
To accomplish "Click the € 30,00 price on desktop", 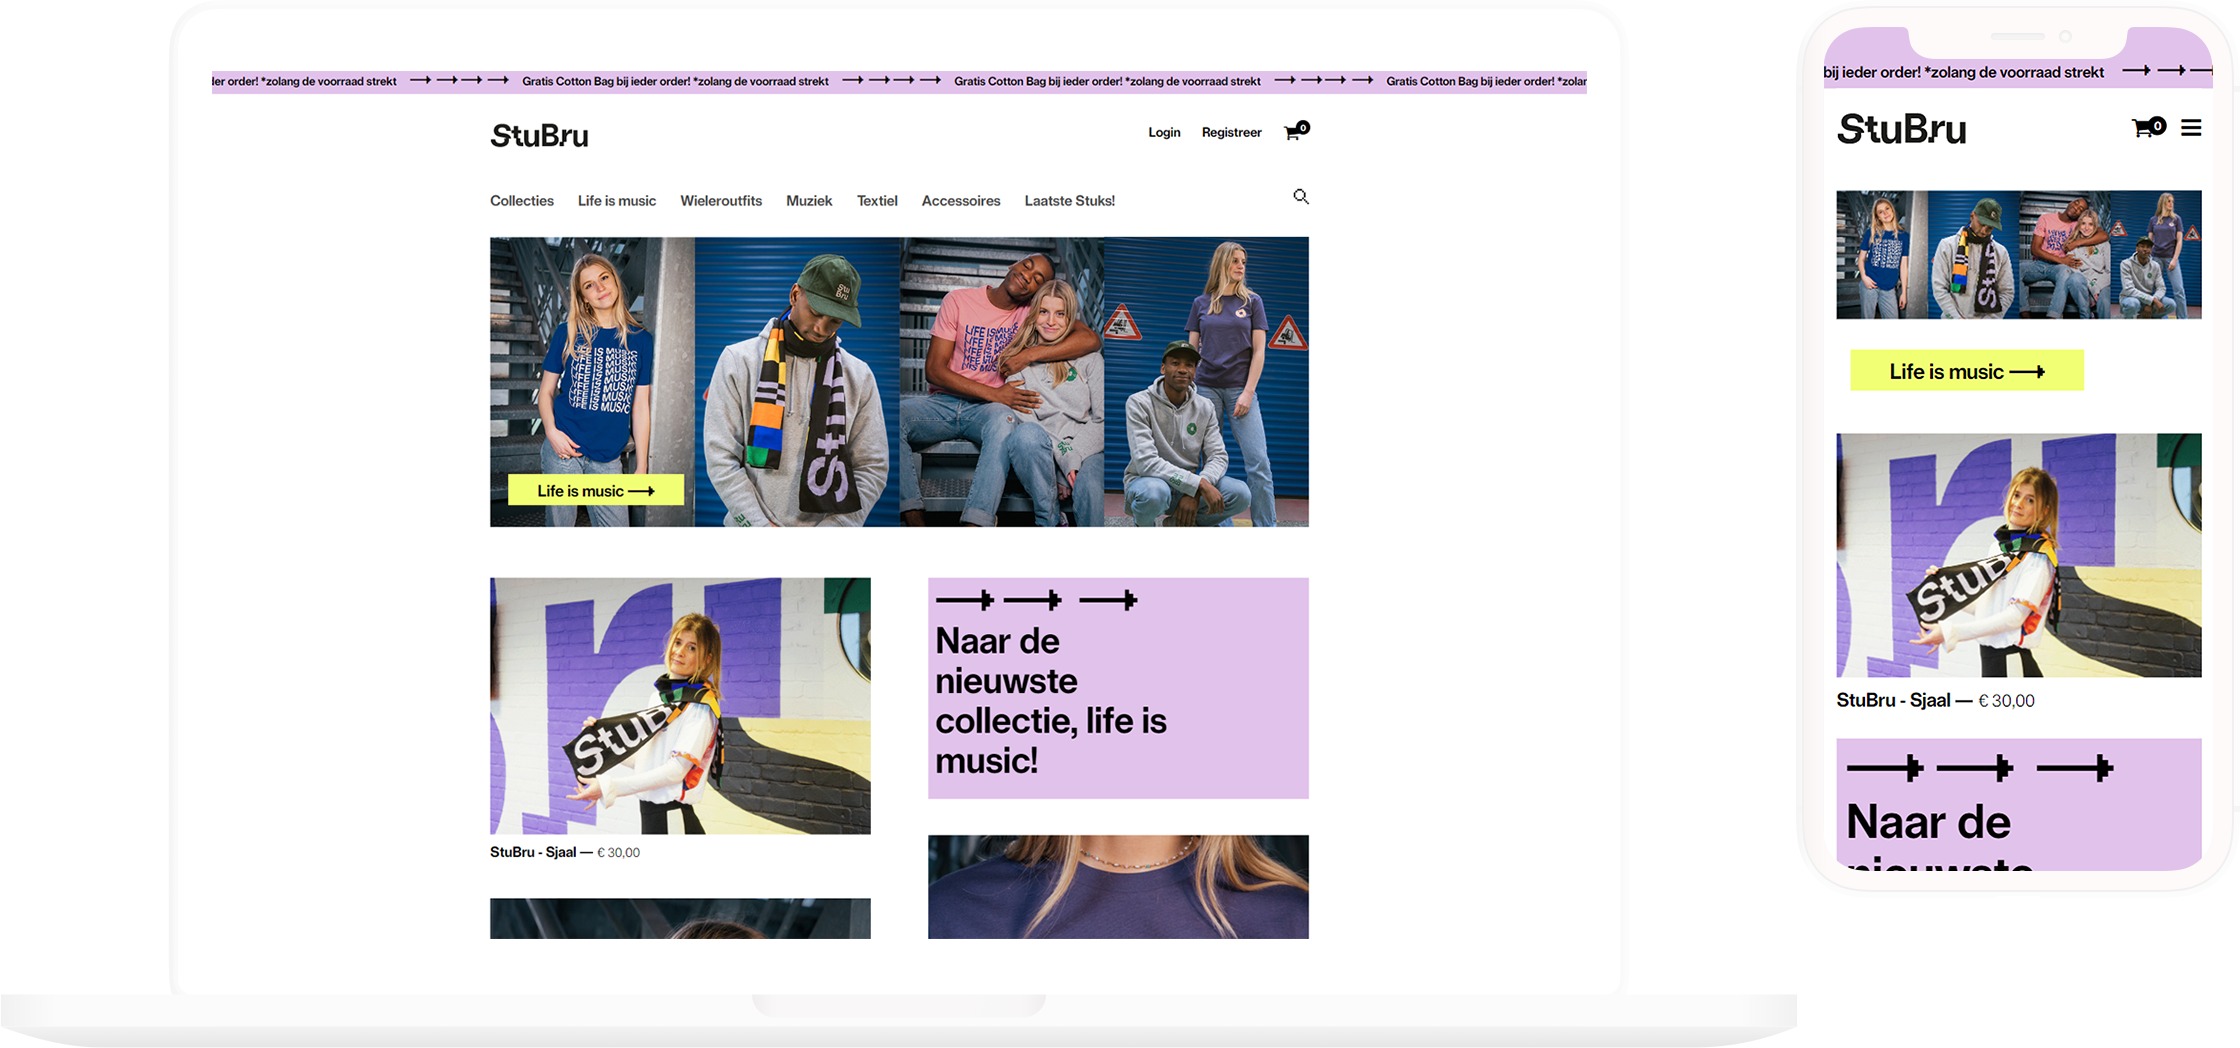I will pyautogui.click(x=618, y=853).
